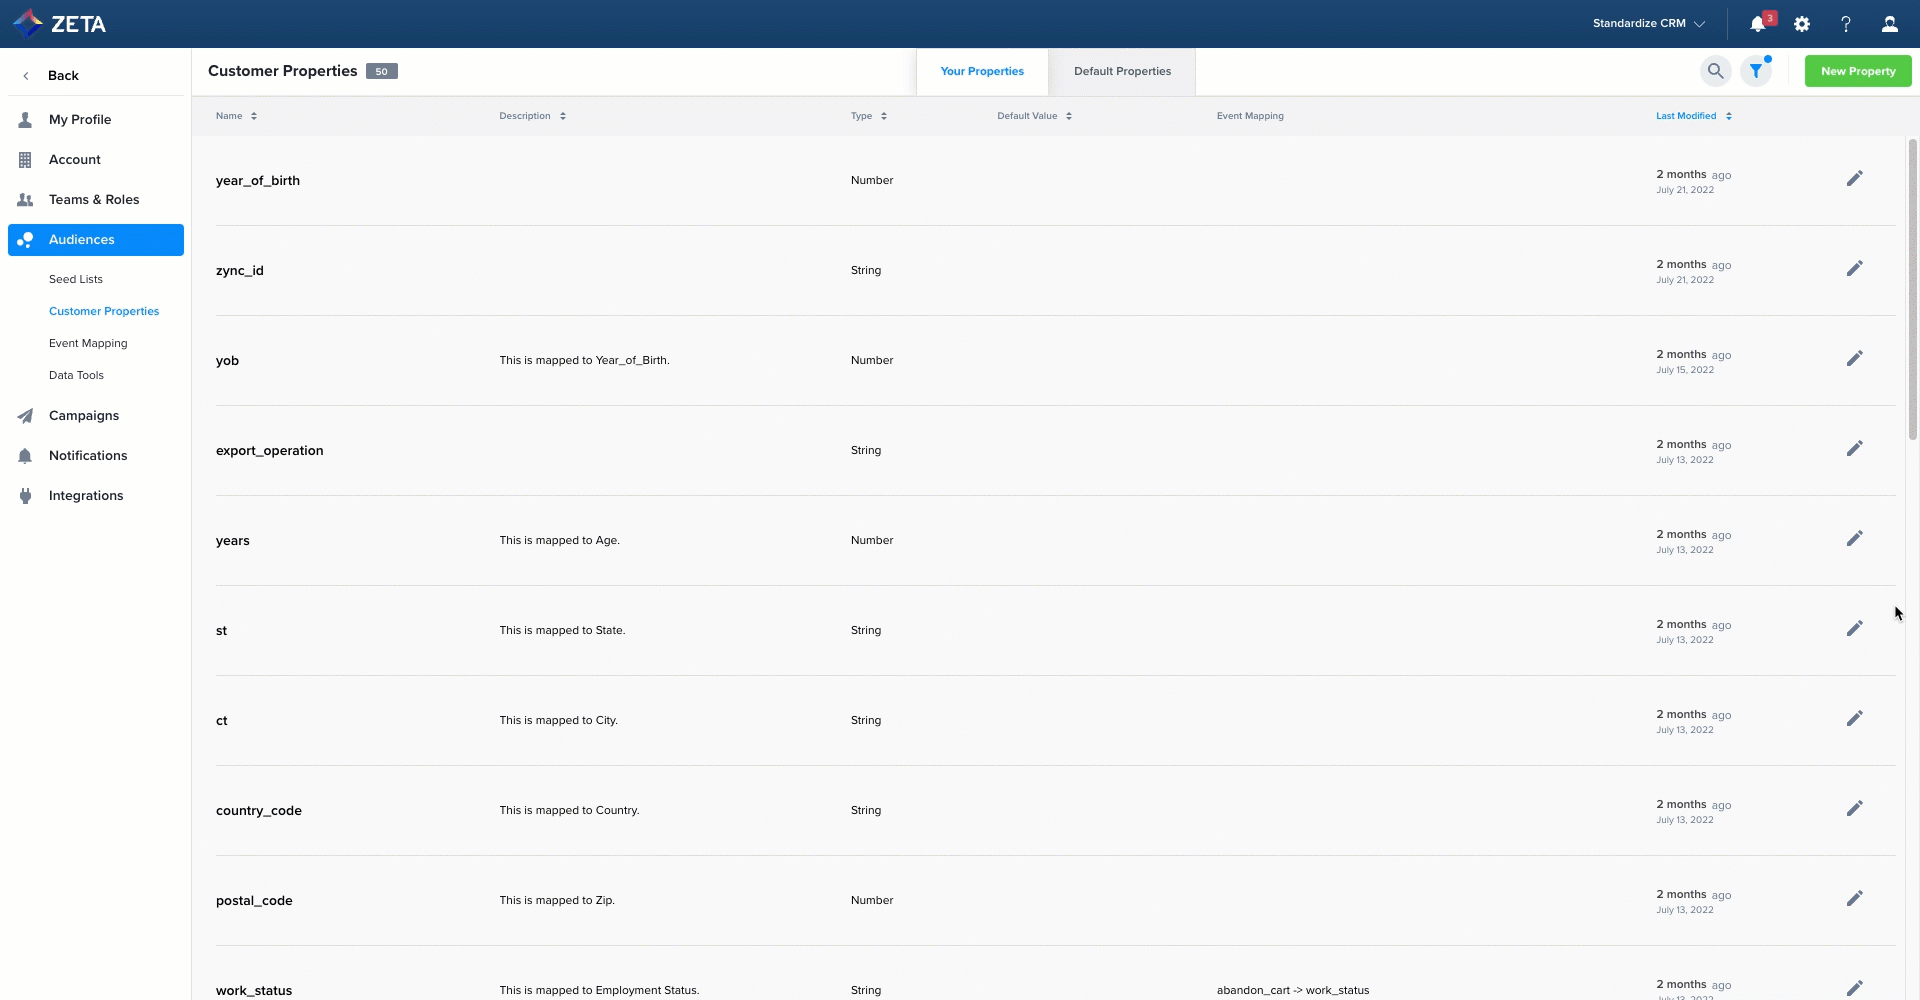1920x1000 pixels.
Task: Click the ZETA logo
Action: (x=60, y=24)
